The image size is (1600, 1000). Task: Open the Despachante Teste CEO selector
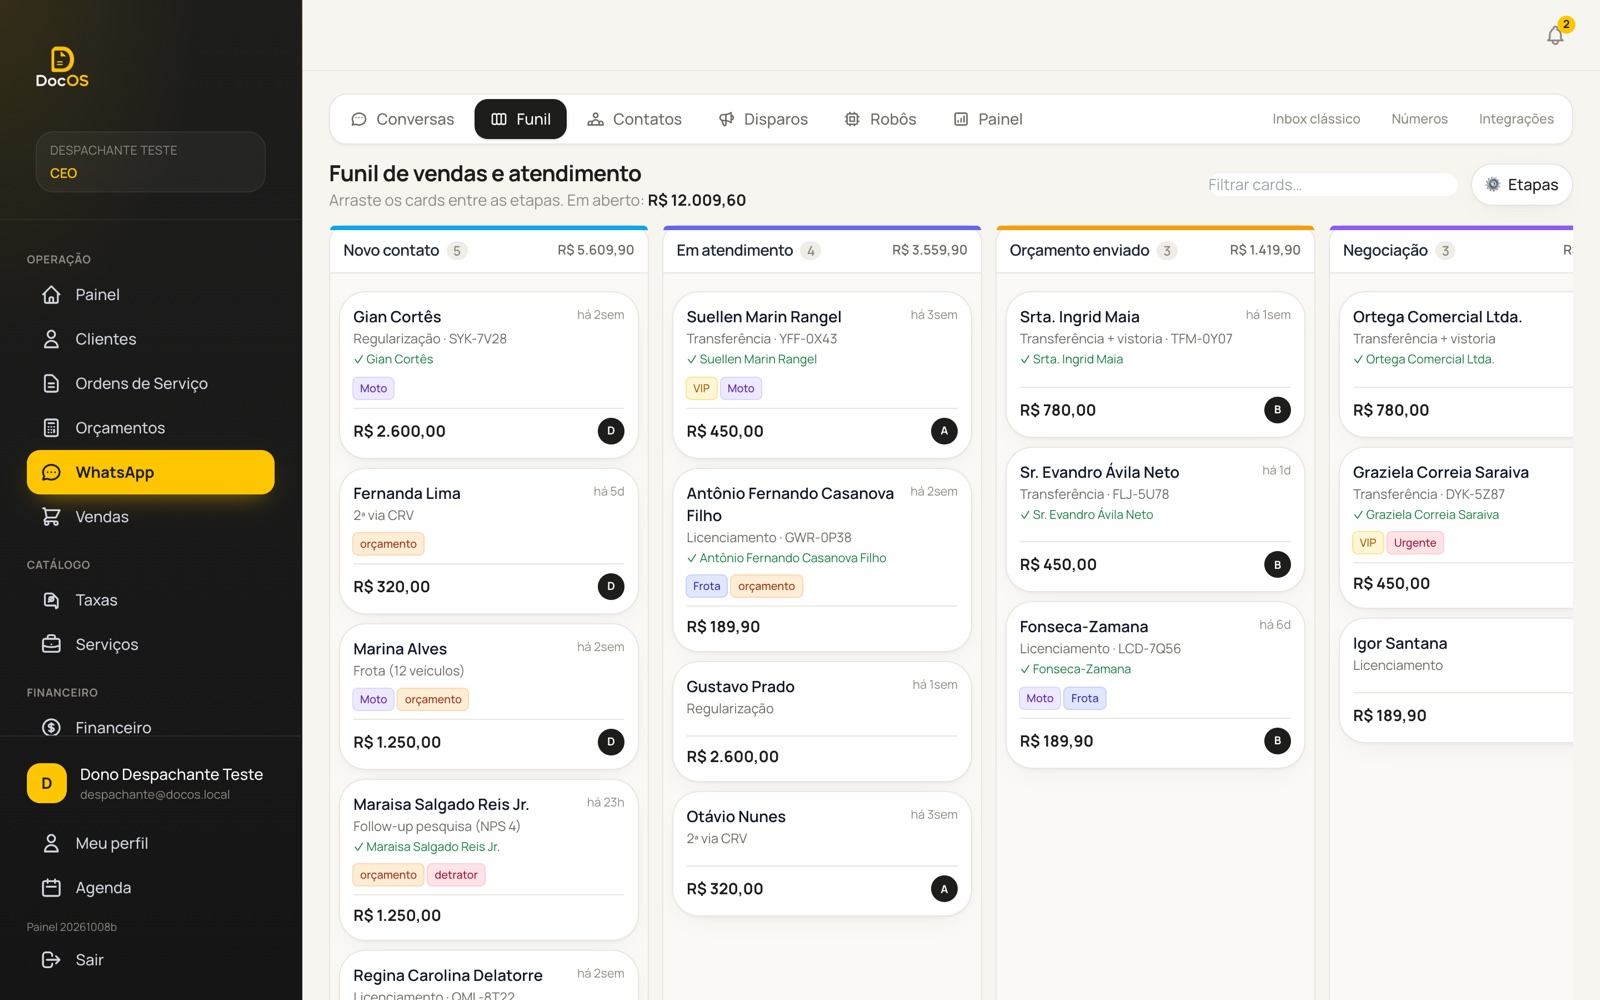click(x=150, y=161)
